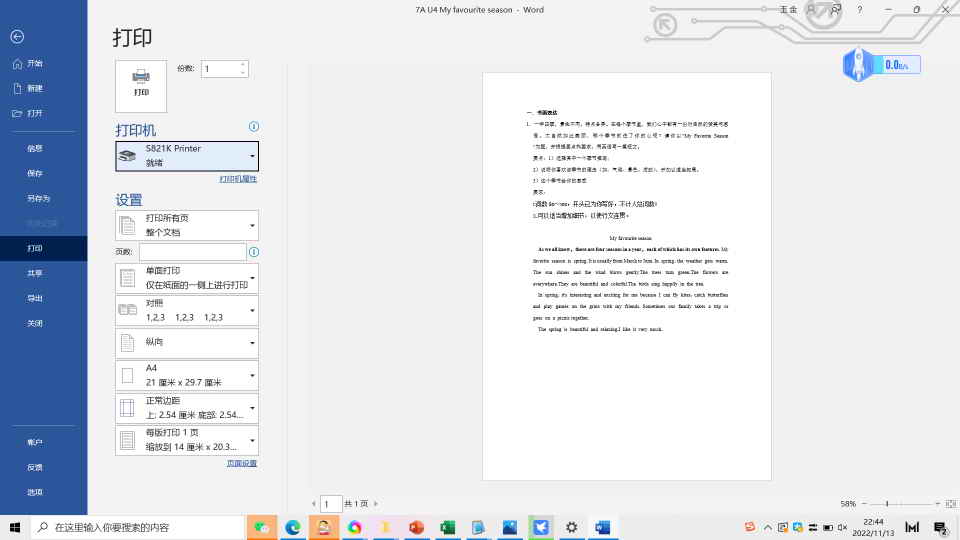The width and height of the screenshot is (960, 540).
Task: Open PowerPoint from the taskbar
Action: point(417,527)
